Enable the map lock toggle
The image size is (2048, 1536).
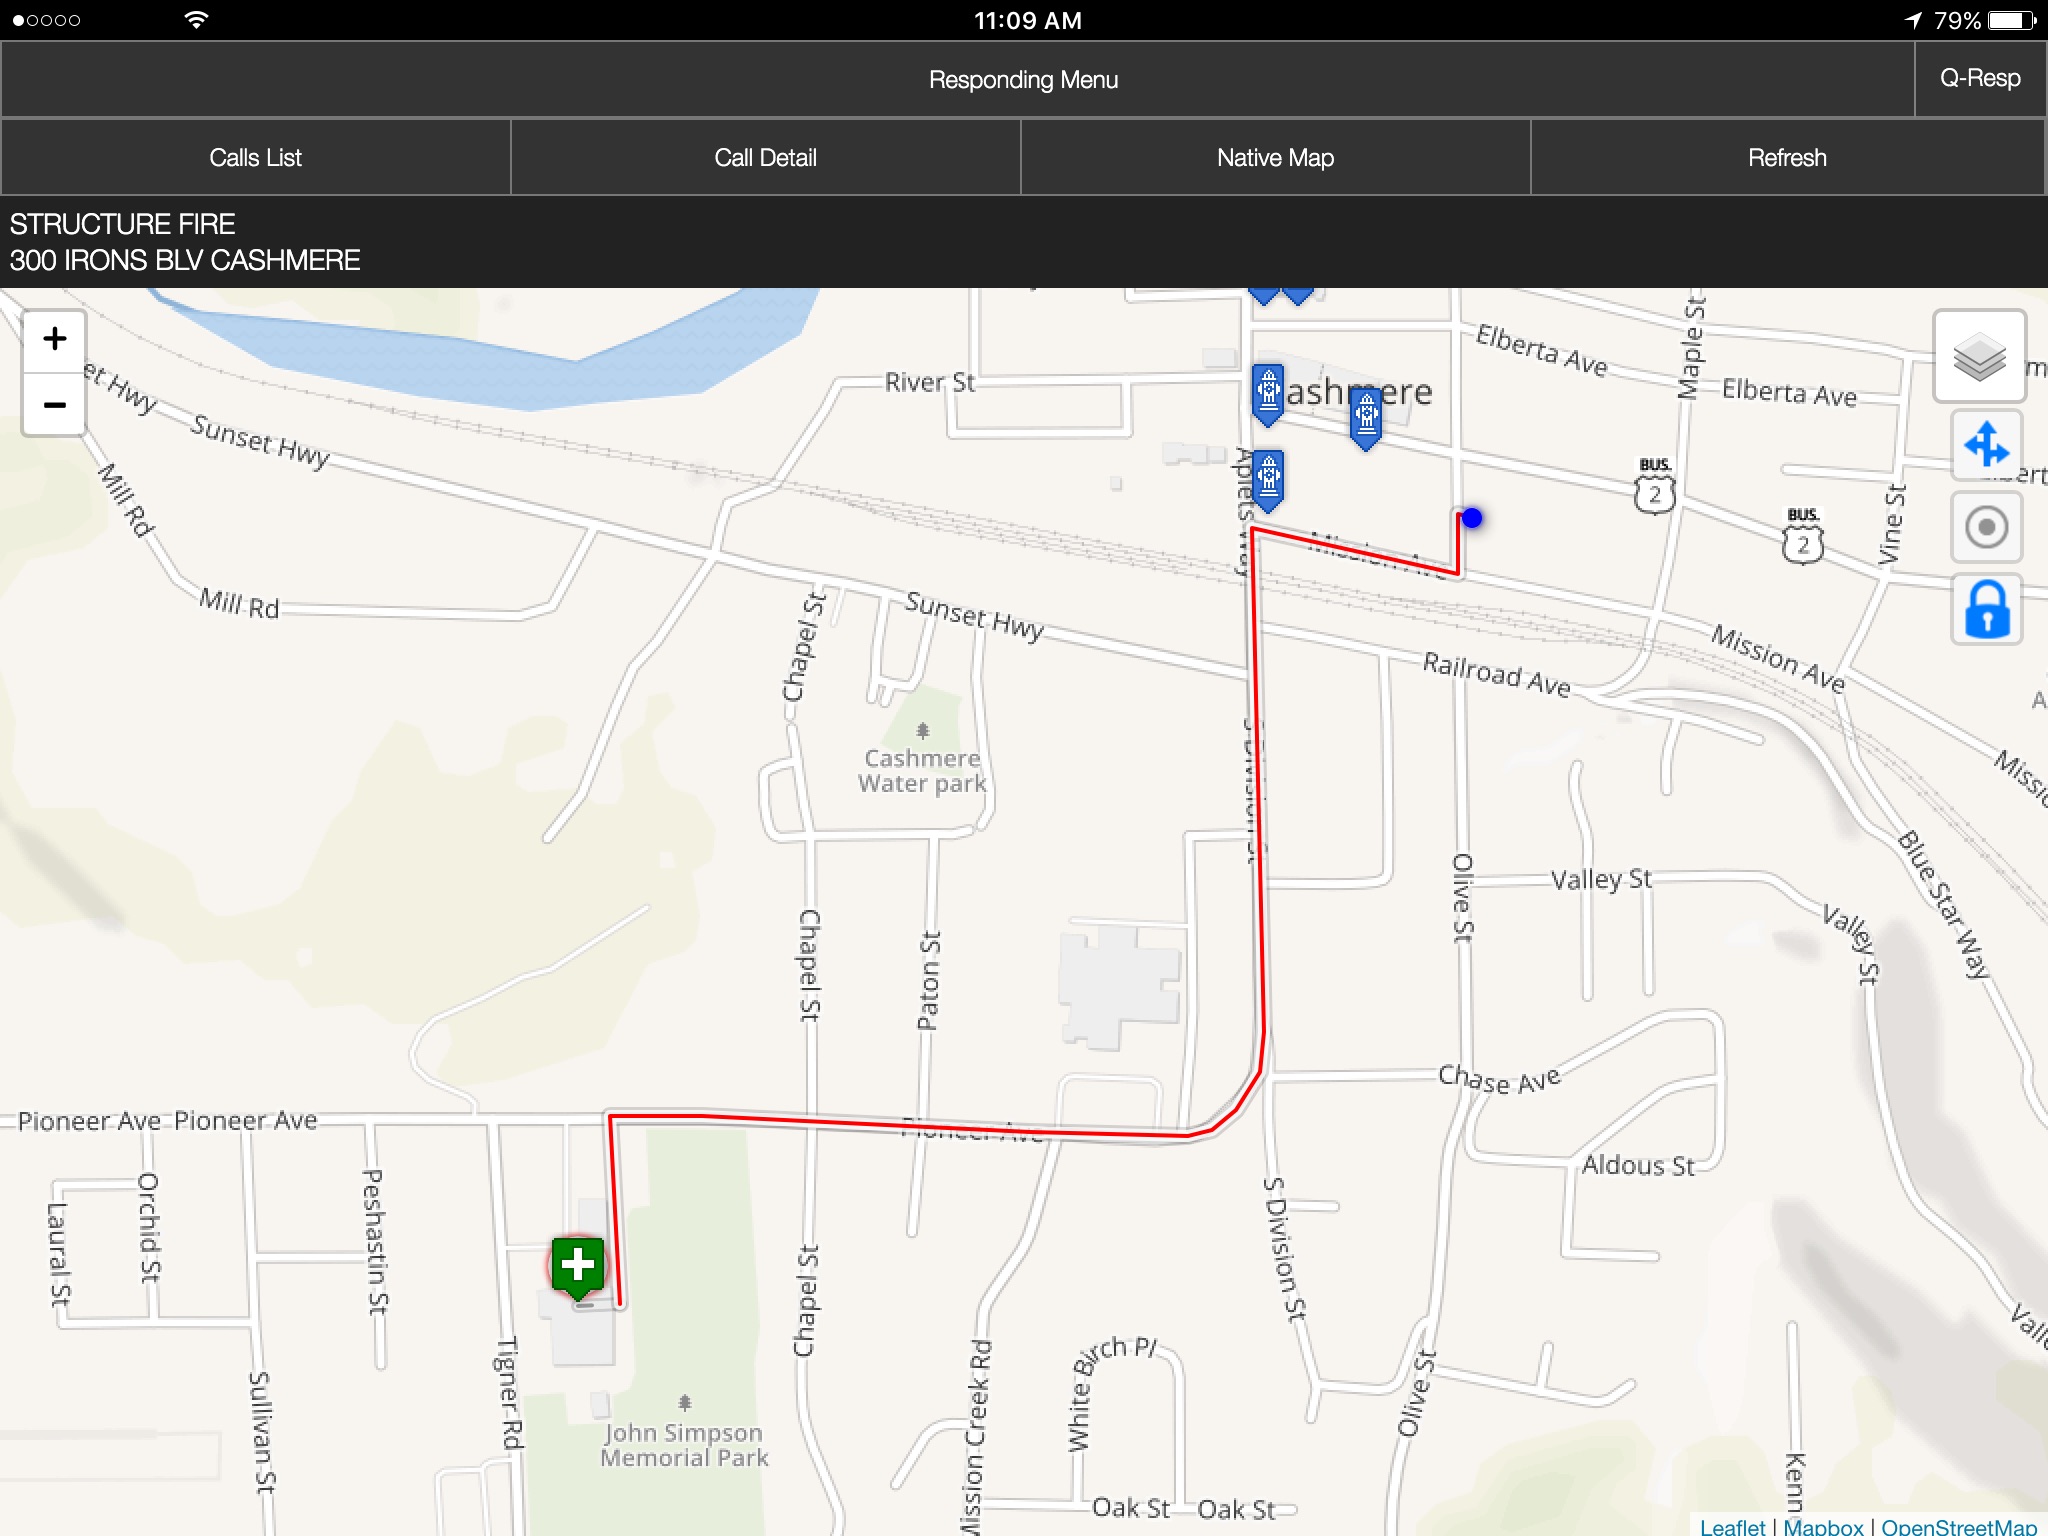point(1985,610)
